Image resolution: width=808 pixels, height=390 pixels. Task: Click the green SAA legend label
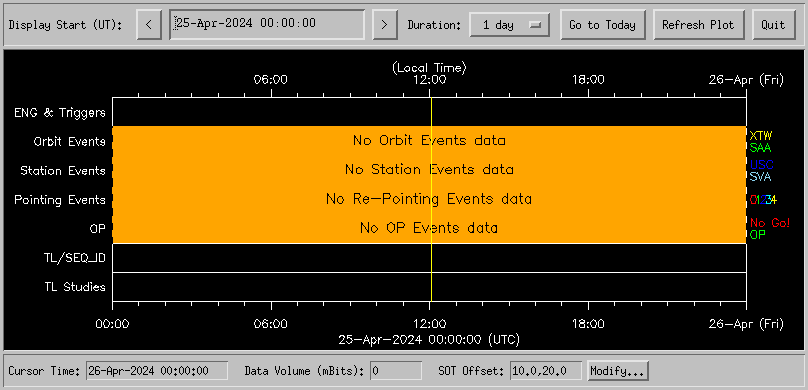pyautogui.click(x=760, y=148)
